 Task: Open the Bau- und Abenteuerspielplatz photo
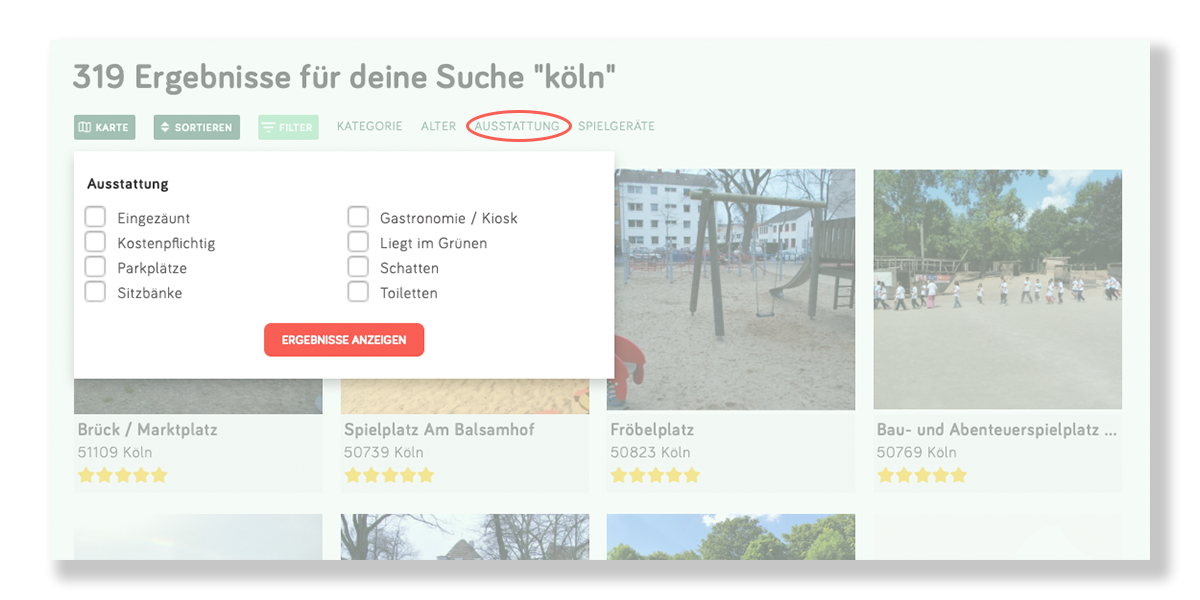click(997, 289)
